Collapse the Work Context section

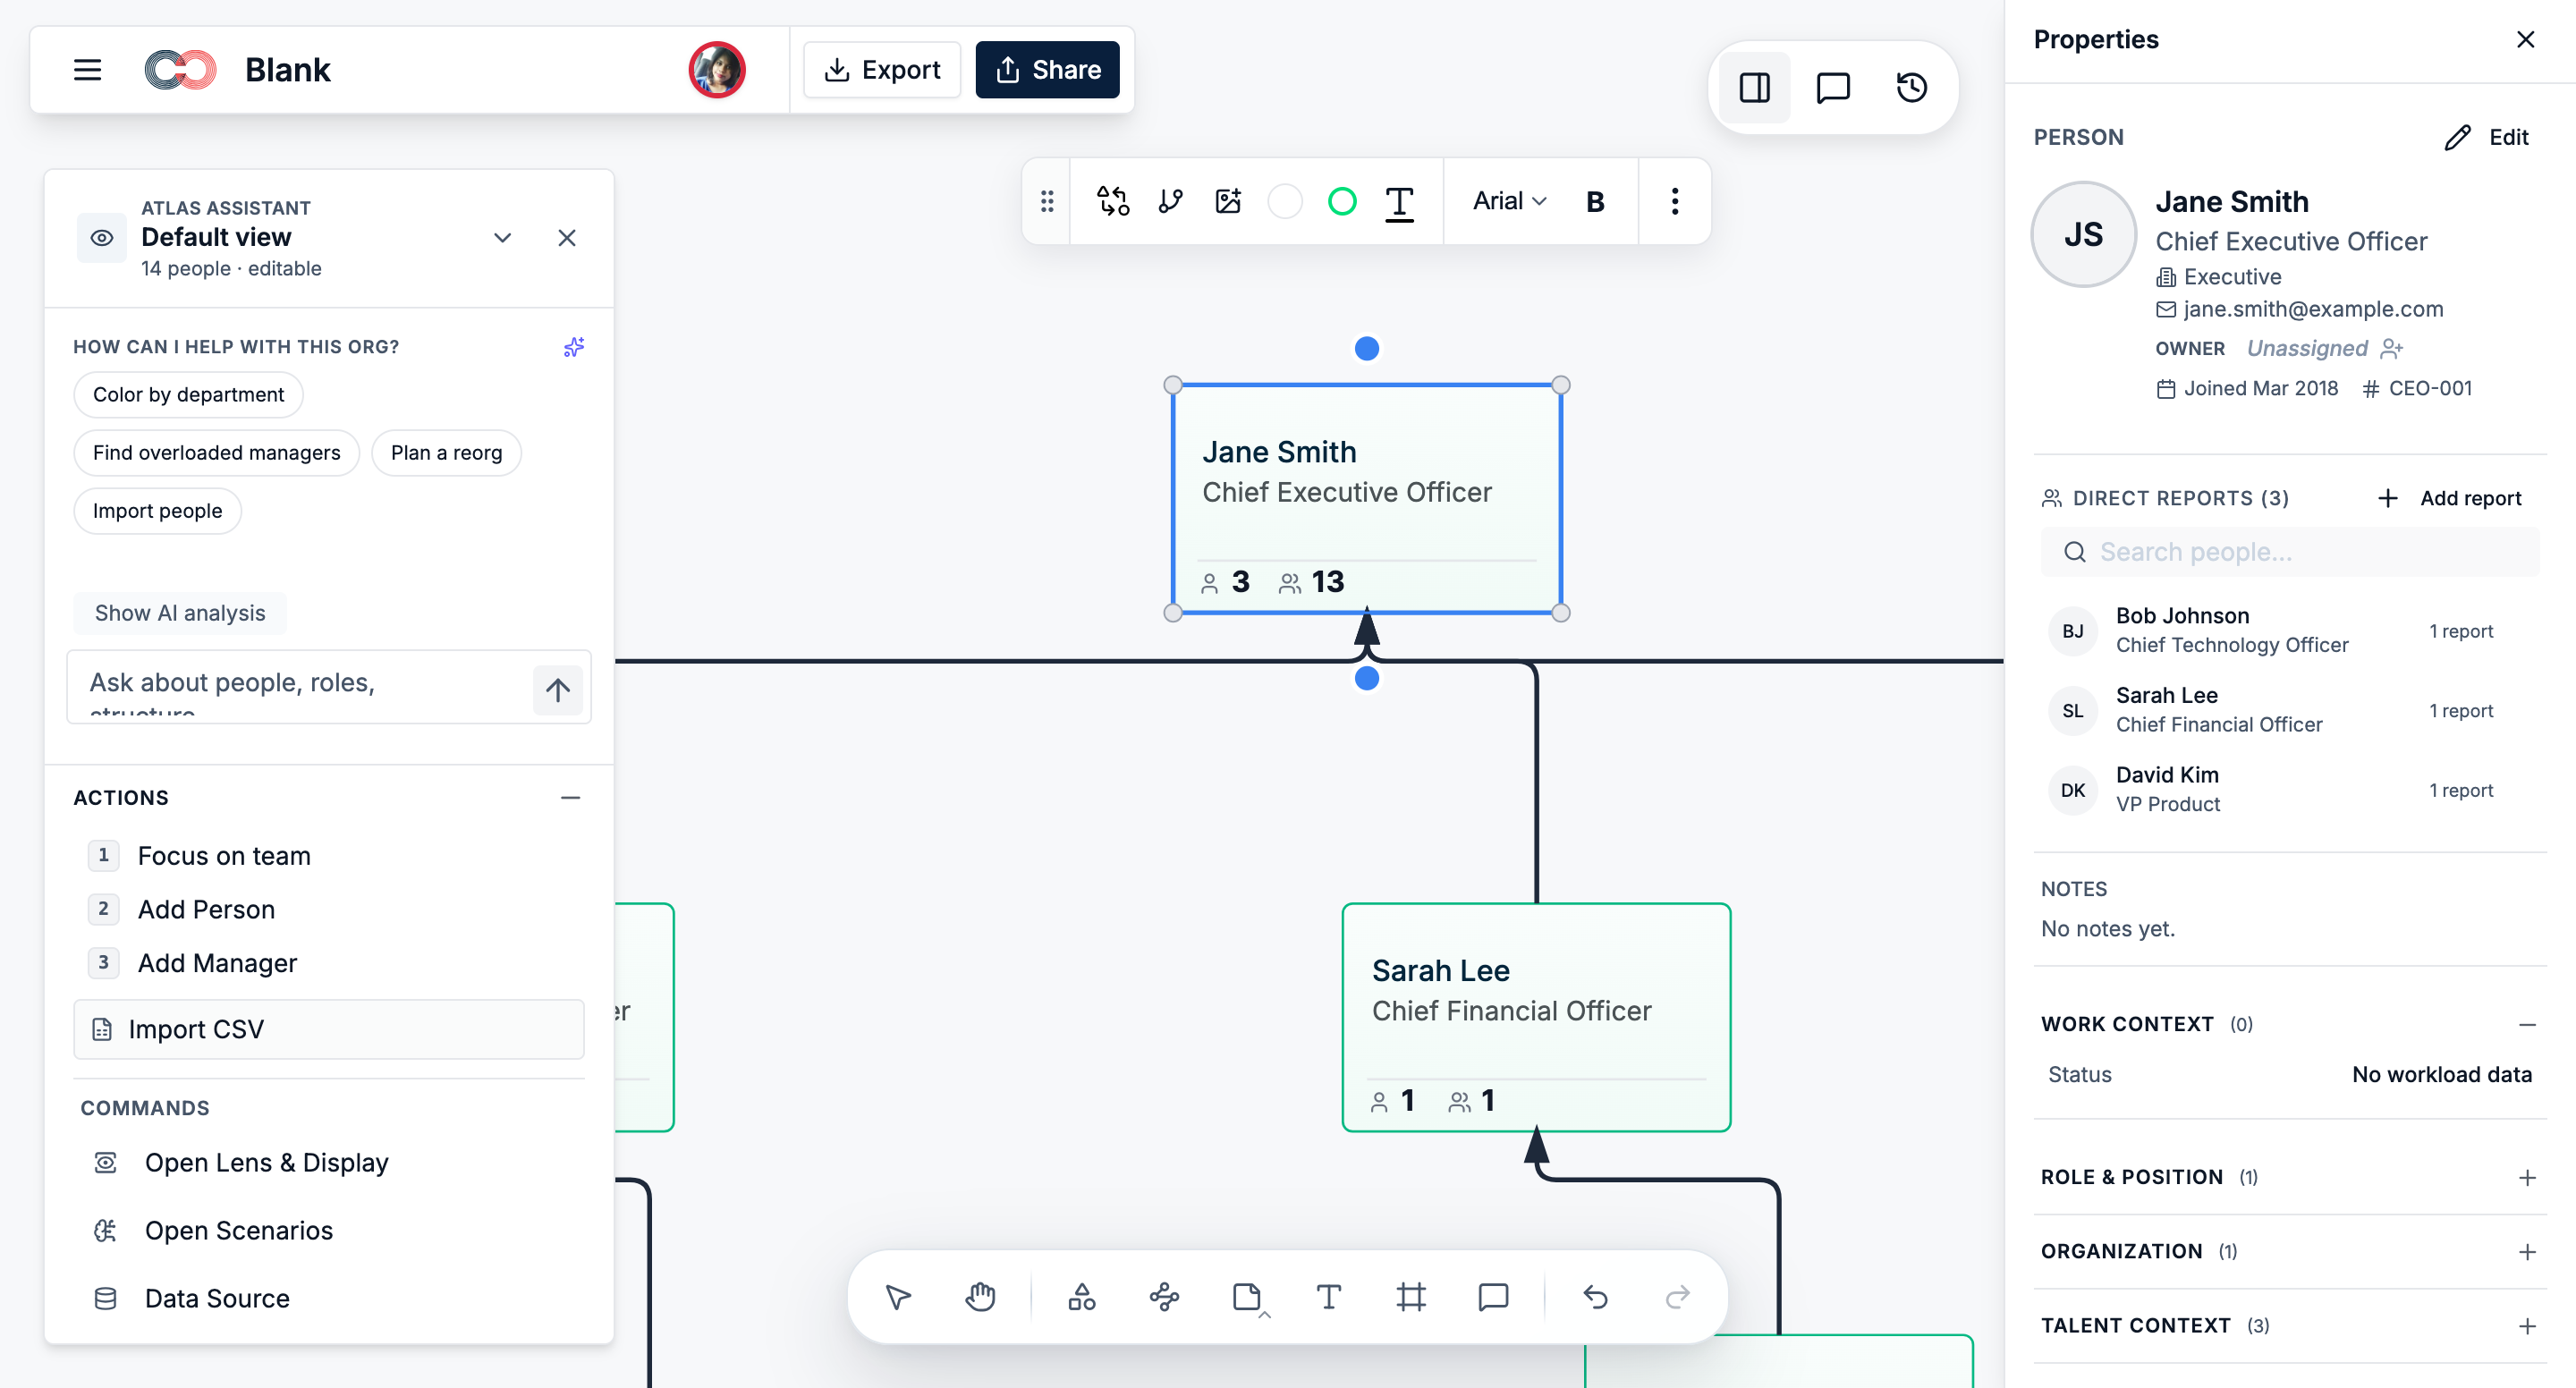2526,1025
